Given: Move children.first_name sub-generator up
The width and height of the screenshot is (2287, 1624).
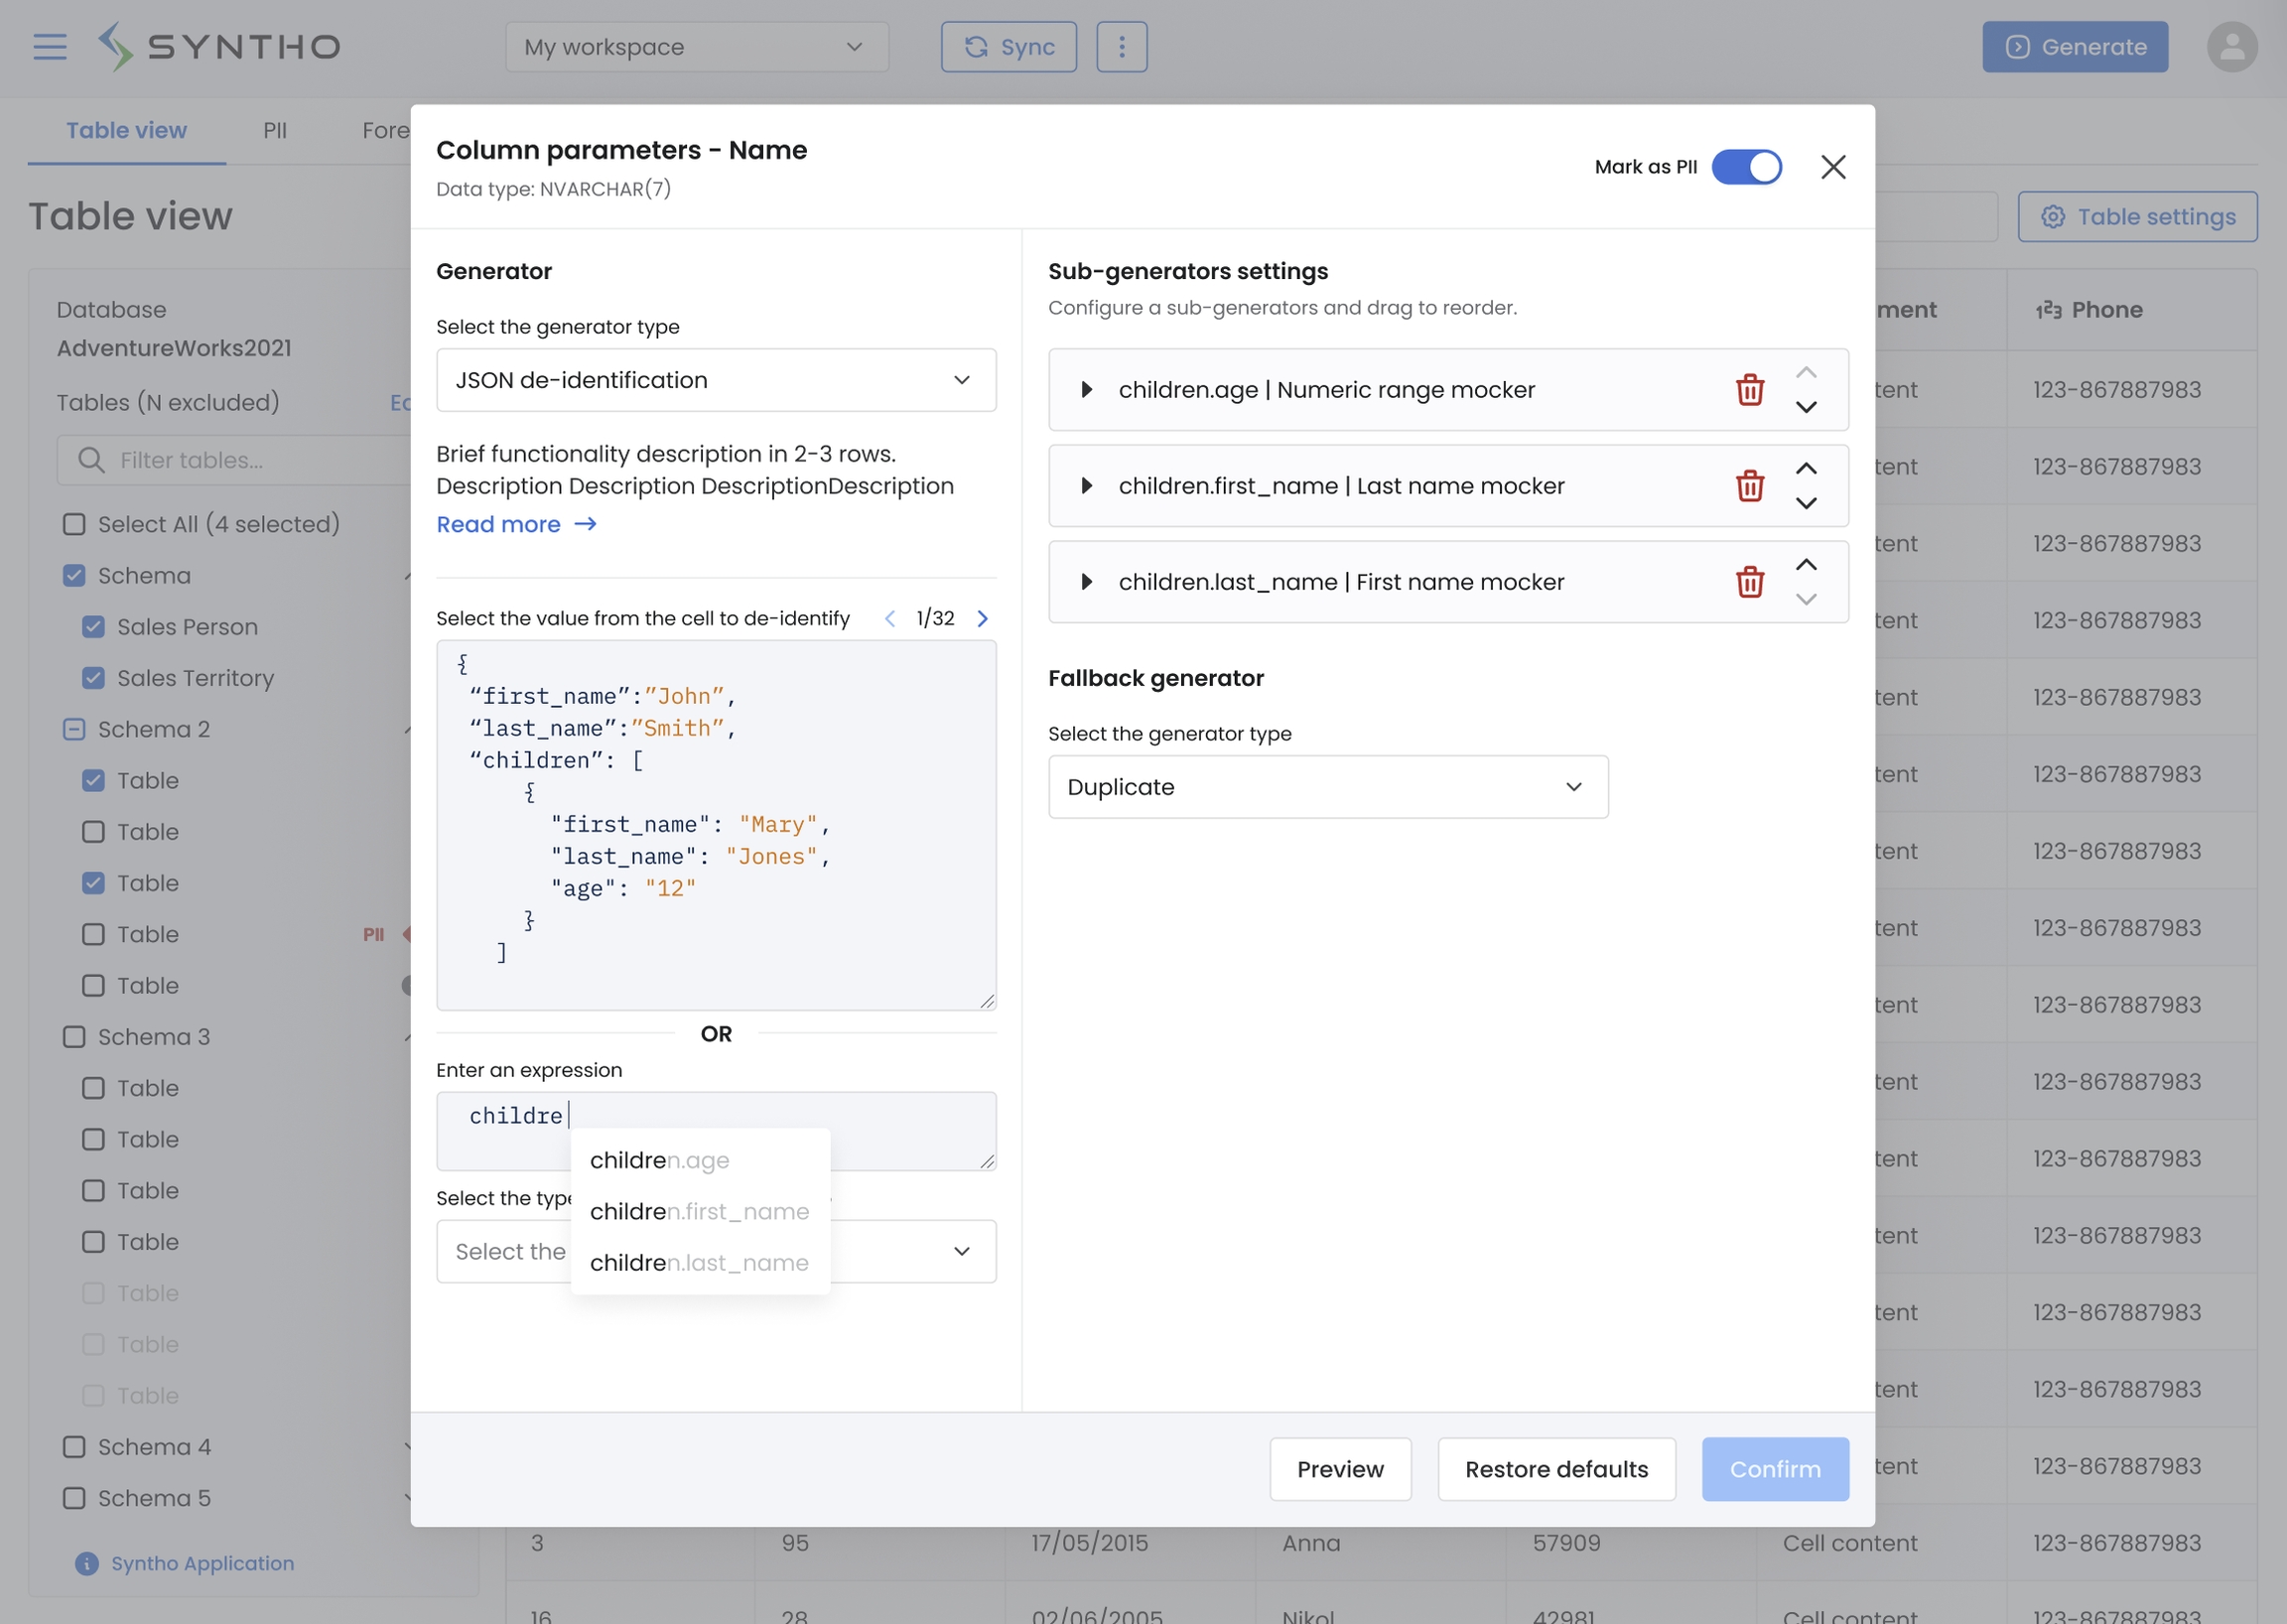Looking at the screenshot, I should click(1805, 469).
